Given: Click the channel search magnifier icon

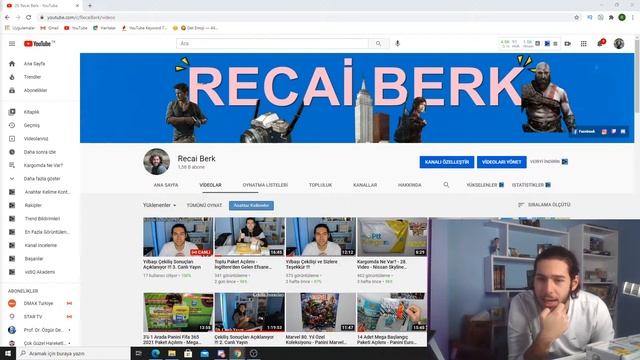Looking at the screenshot, I should coord(446,185).
